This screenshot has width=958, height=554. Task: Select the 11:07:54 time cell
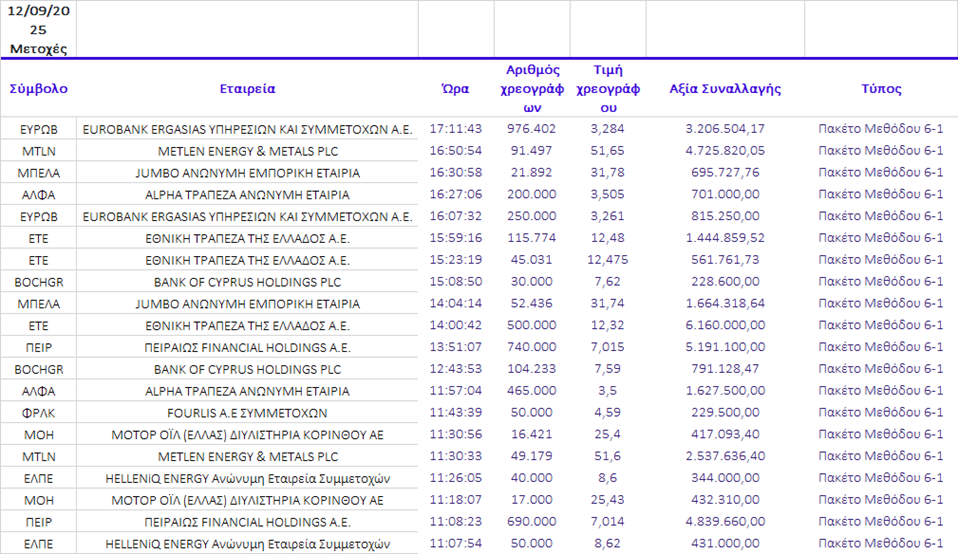[456, 543]
